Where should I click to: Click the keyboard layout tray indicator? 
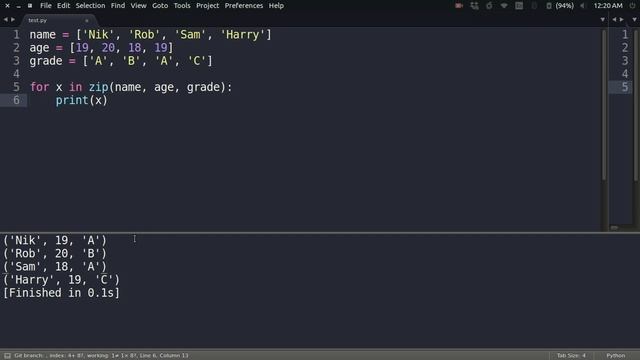519,6
